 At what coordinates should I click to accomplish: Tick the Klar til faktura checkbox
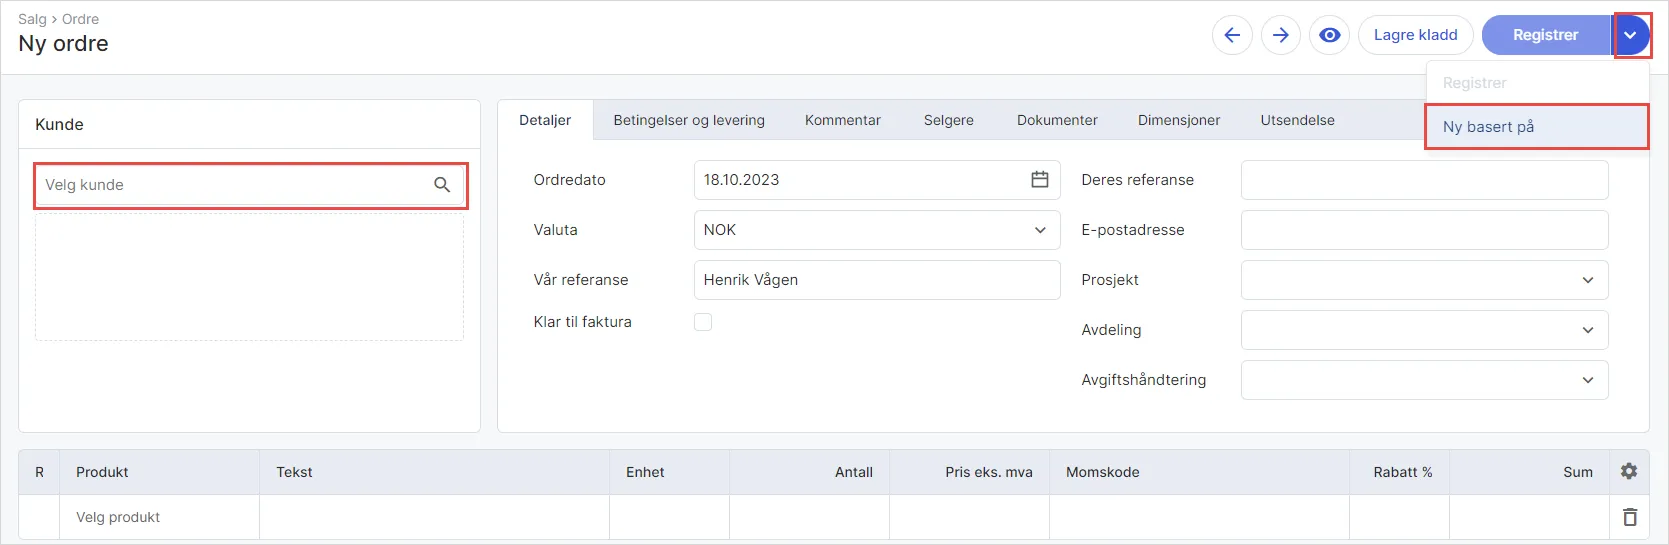tap(703, 322)
